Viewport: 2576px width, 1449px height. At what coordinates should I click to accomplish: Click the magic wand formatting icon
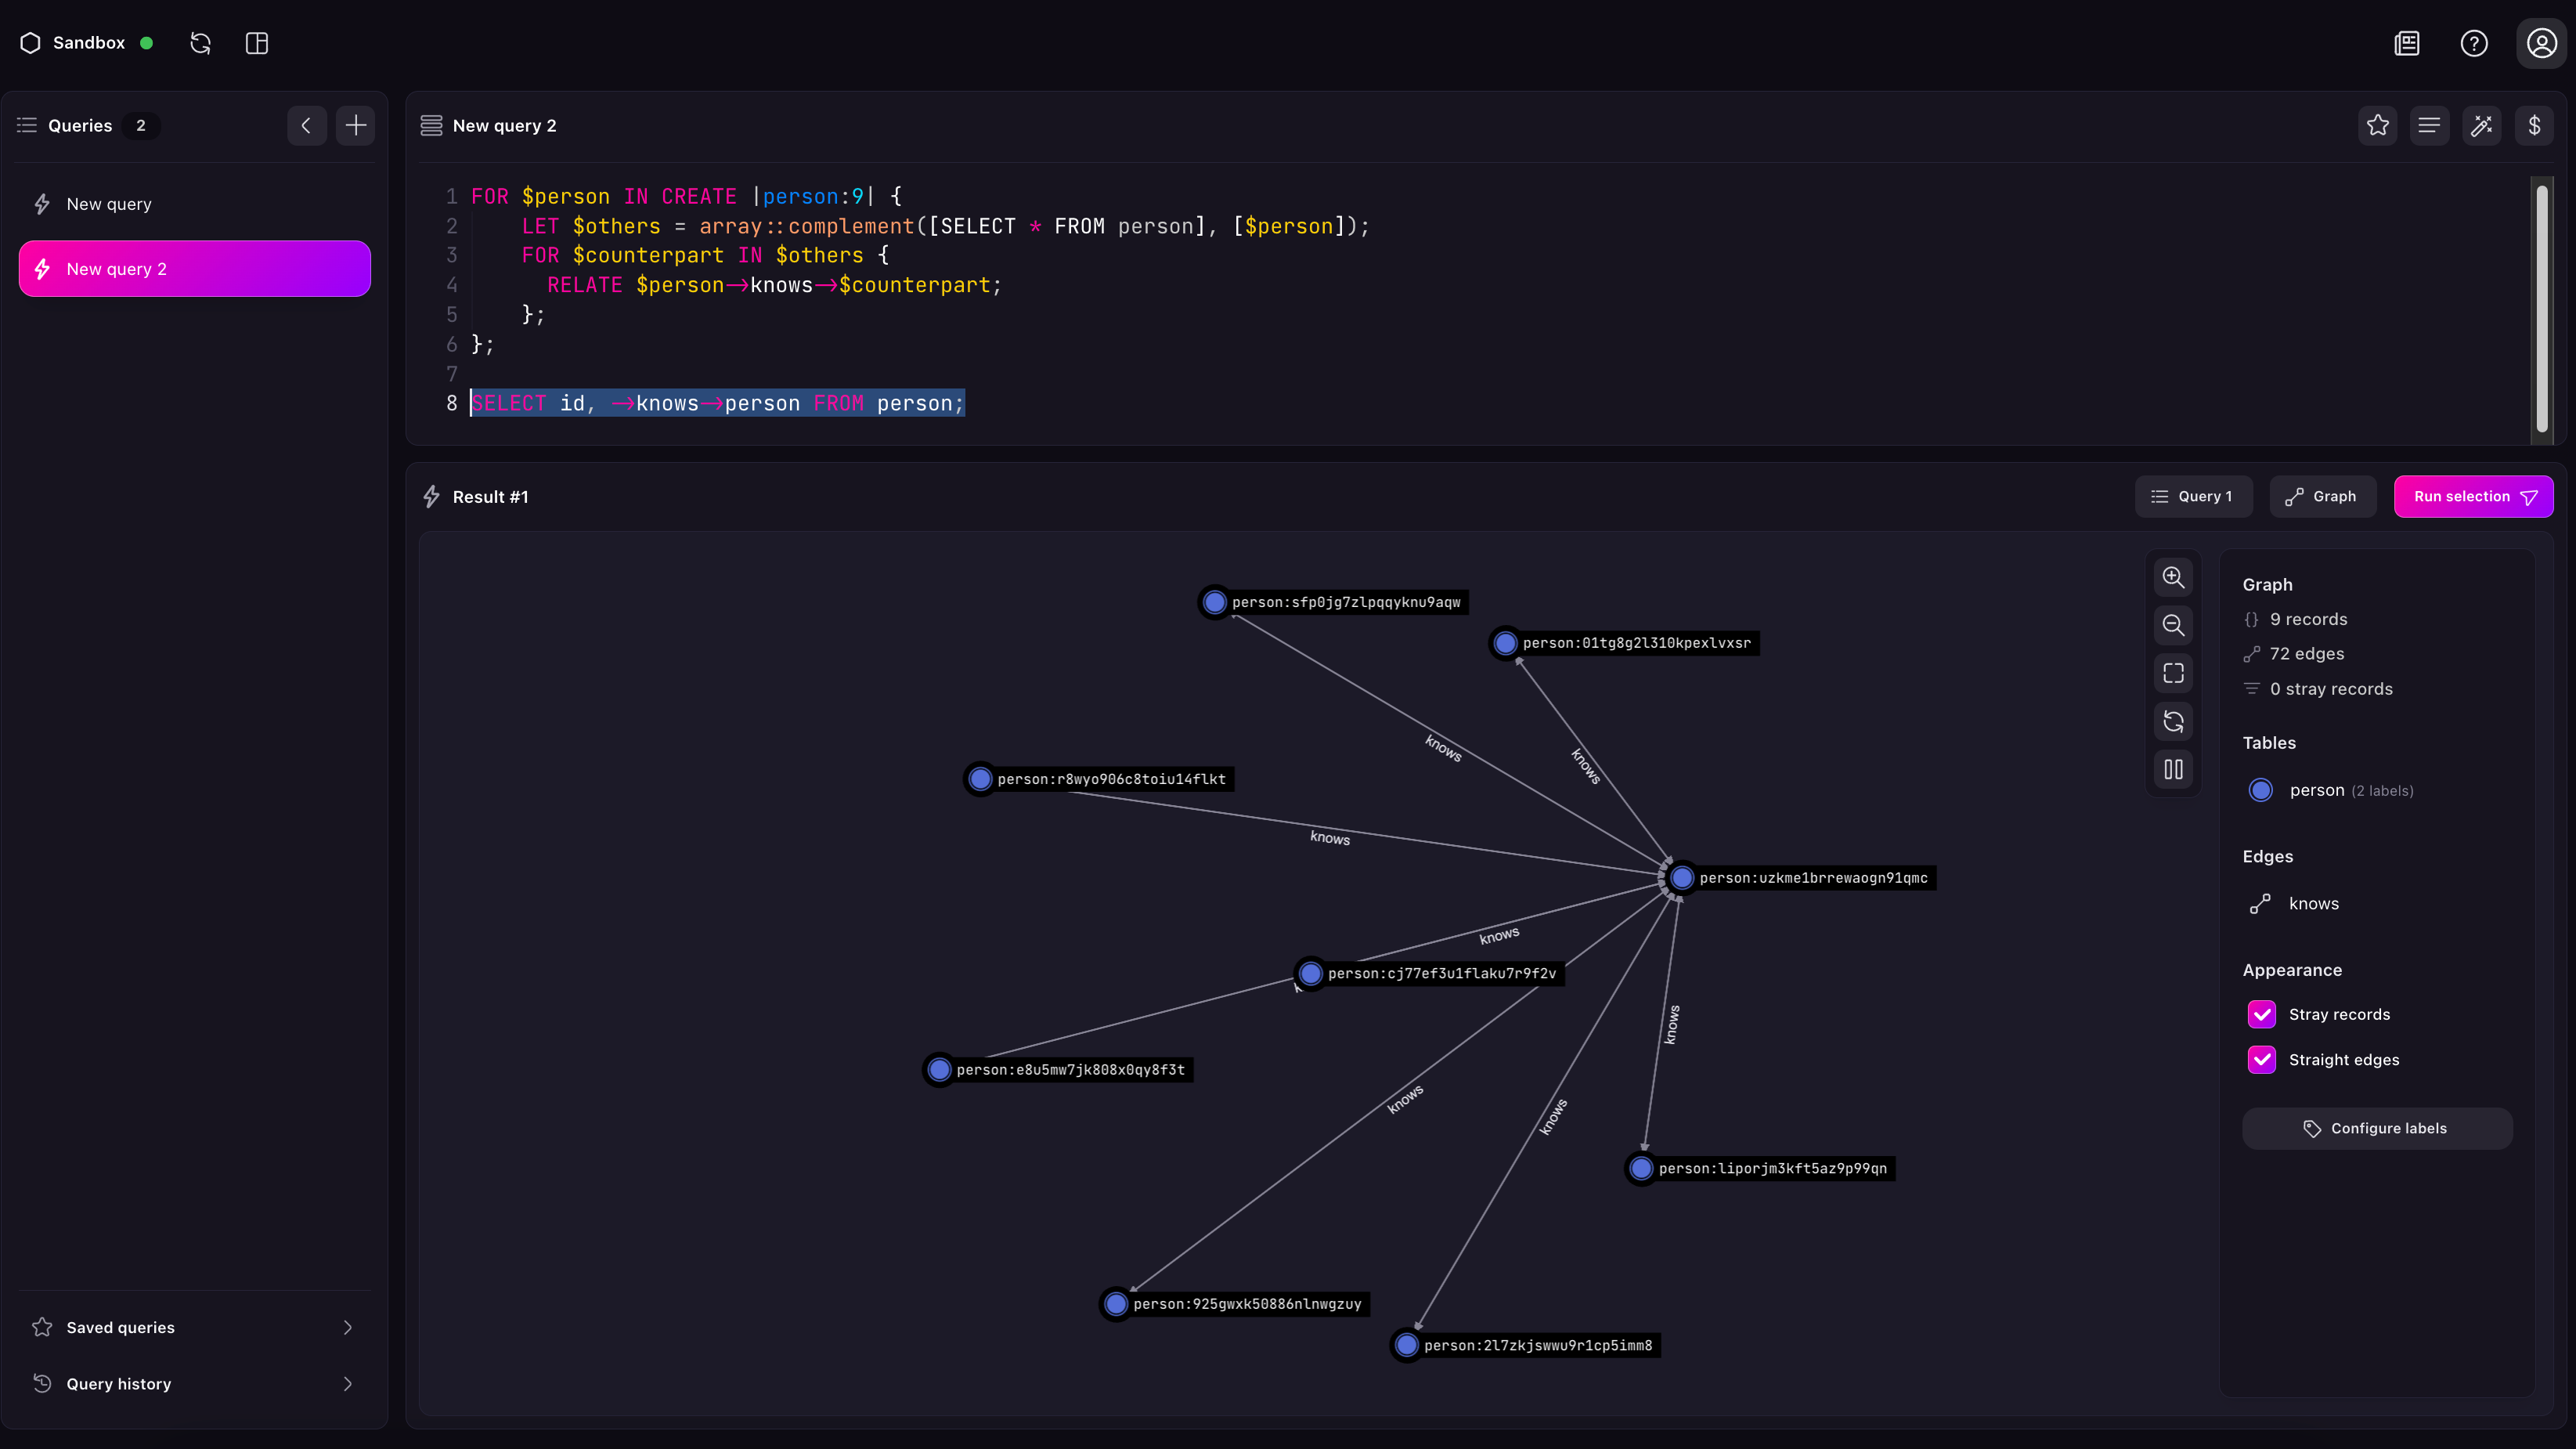point(2483,125)
